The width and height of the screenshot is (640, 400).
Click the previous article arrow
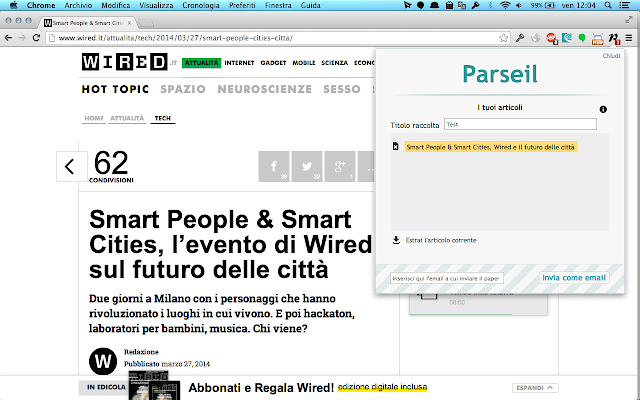[71, 166]
